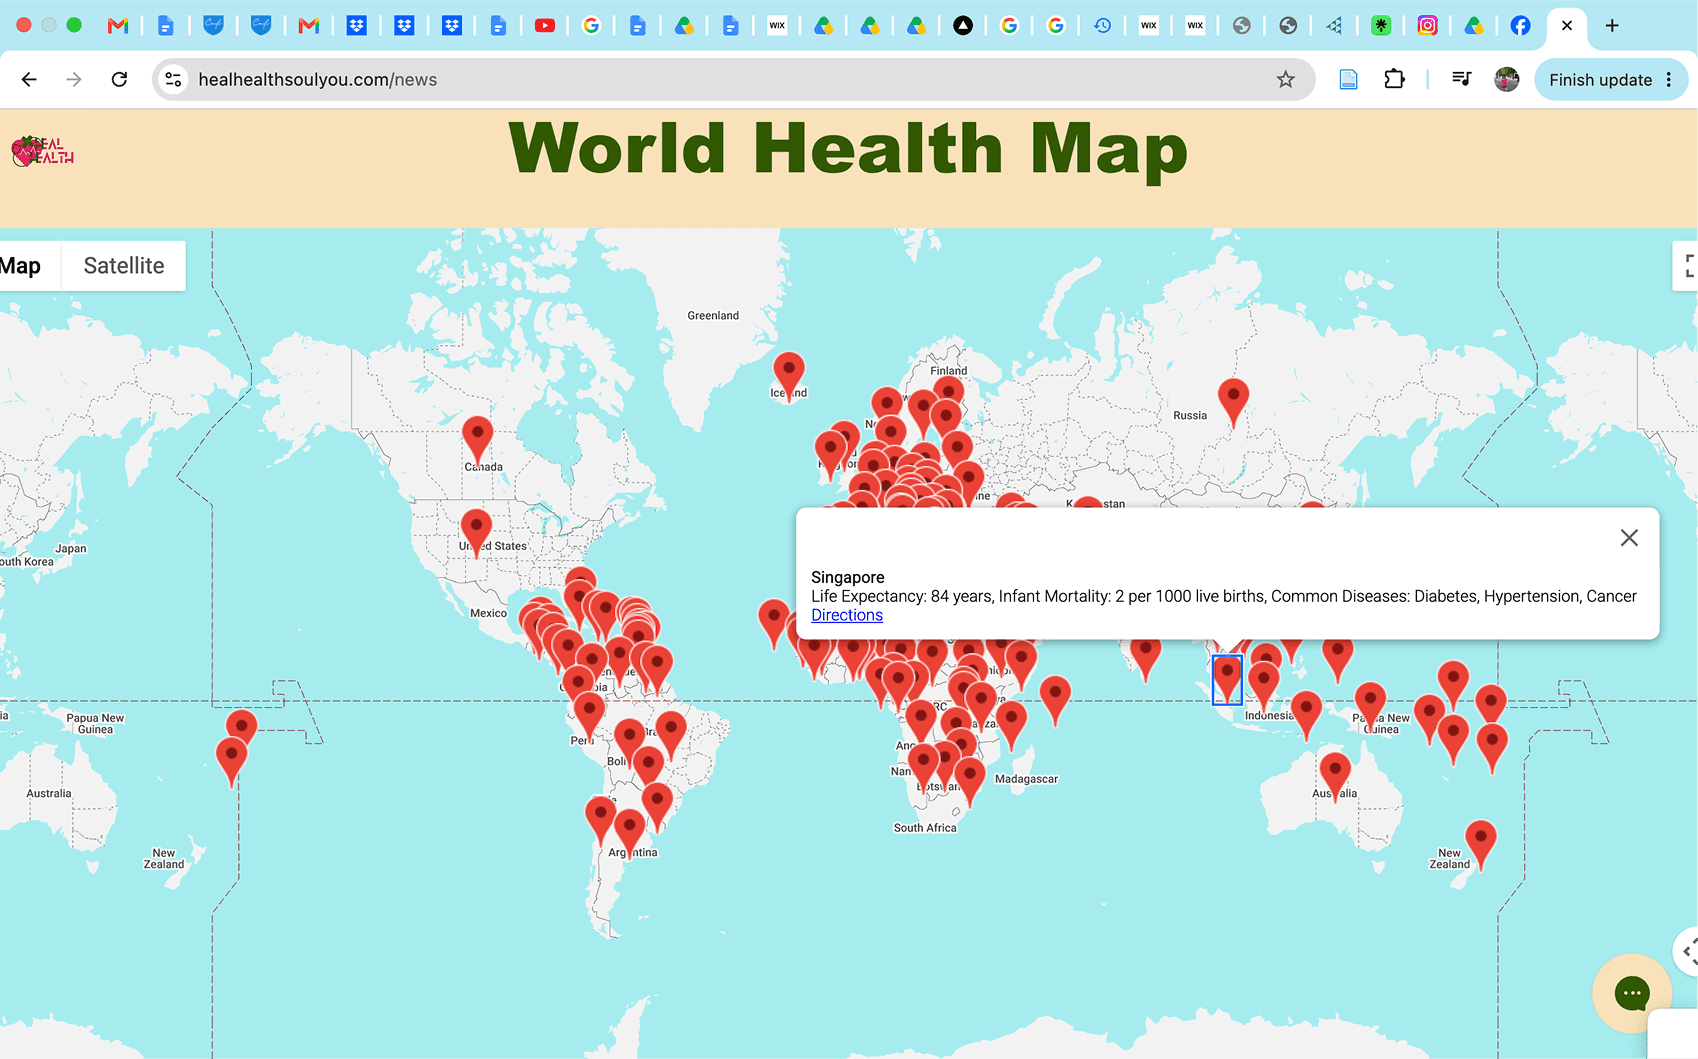Click the map pin on Canada
1698x1059 pixels.
click(477, 440)
